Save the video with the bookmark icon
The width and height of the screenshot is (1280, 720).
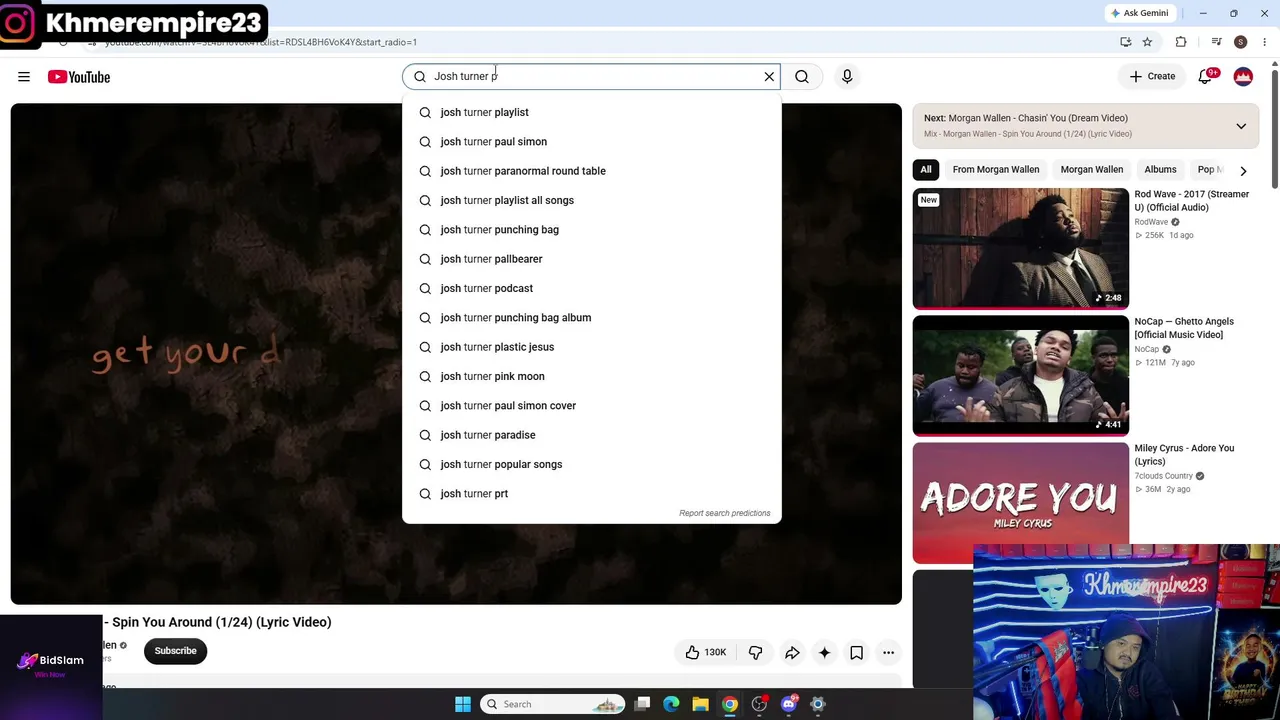856,652
